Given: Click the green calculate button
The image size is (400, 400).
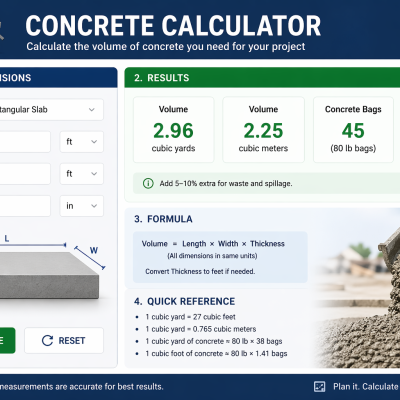Looking at the screenshot, I should (x=7, y=340).
